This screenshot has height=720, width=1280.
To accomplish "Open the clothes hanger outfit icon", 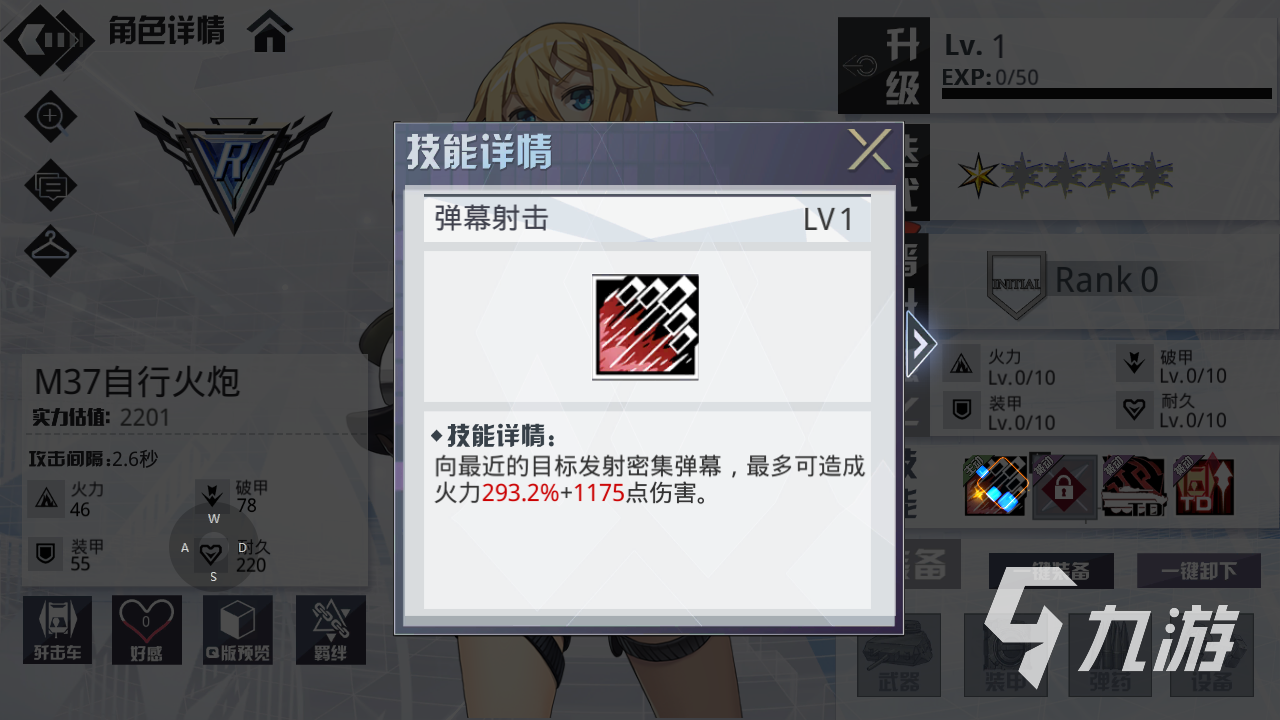I will (x=50, y=251).
